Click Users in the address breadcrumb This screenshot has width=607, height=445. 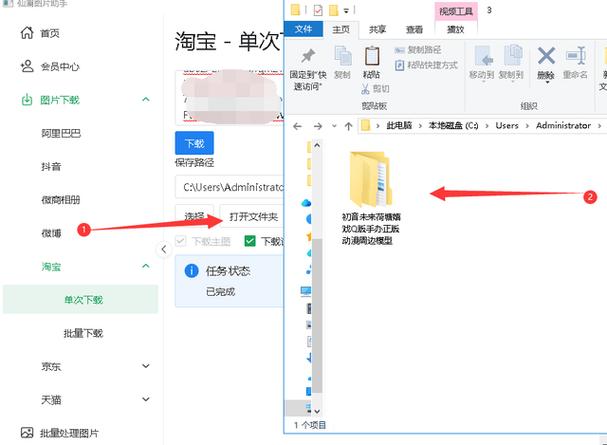coord(507,125)
